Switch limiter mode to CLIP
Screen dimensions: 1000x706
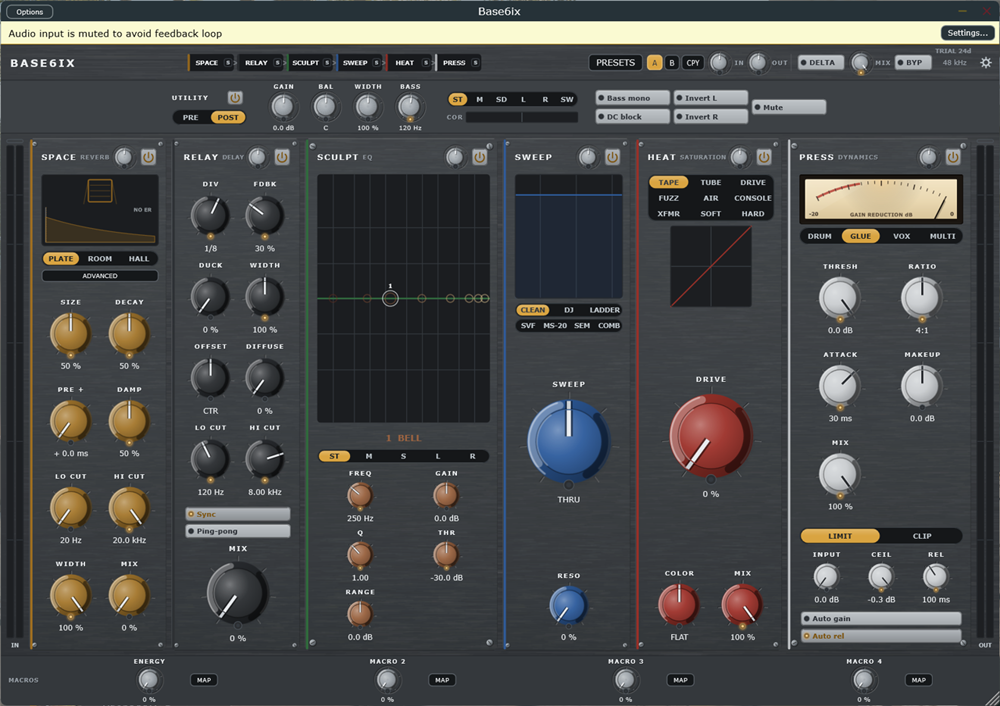pyautogui.click(x=922, y=536)
